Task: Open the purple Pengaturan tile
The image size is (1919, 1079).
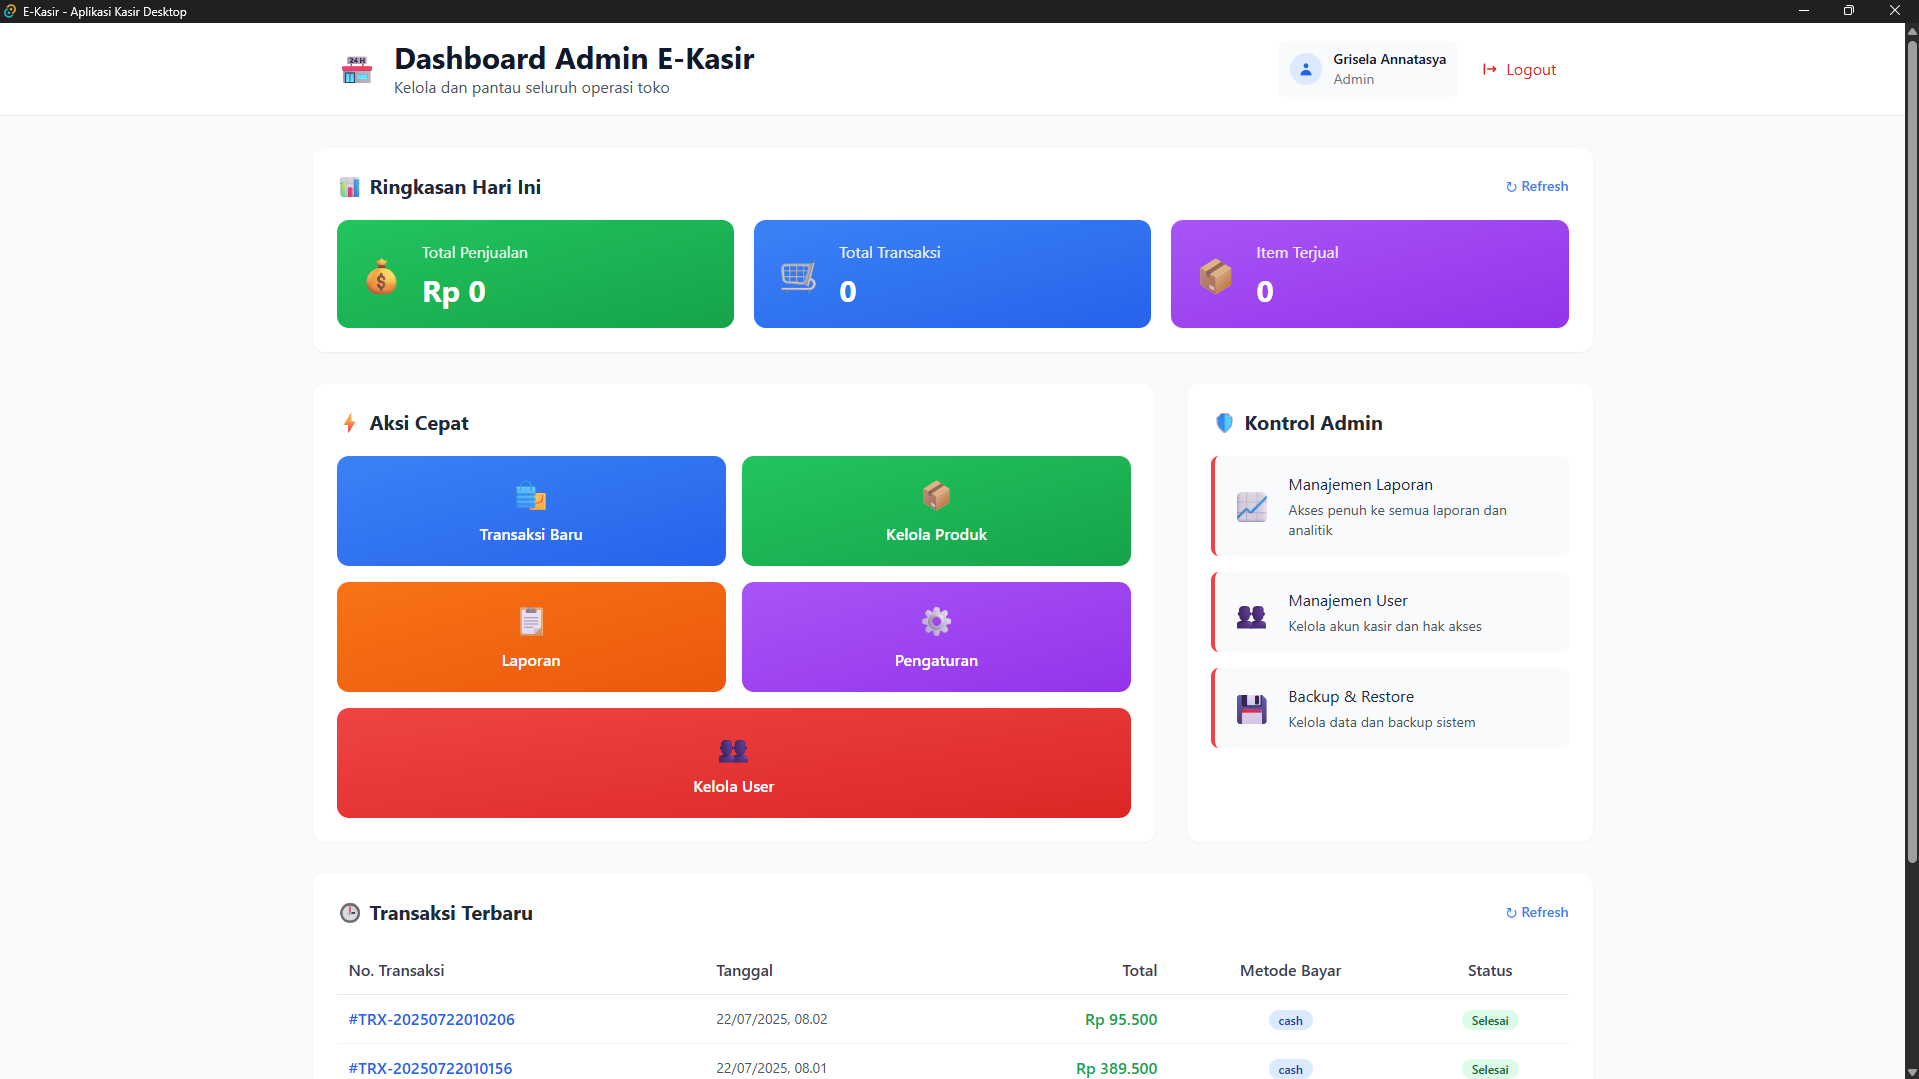Action: click(x=936, y=637)
